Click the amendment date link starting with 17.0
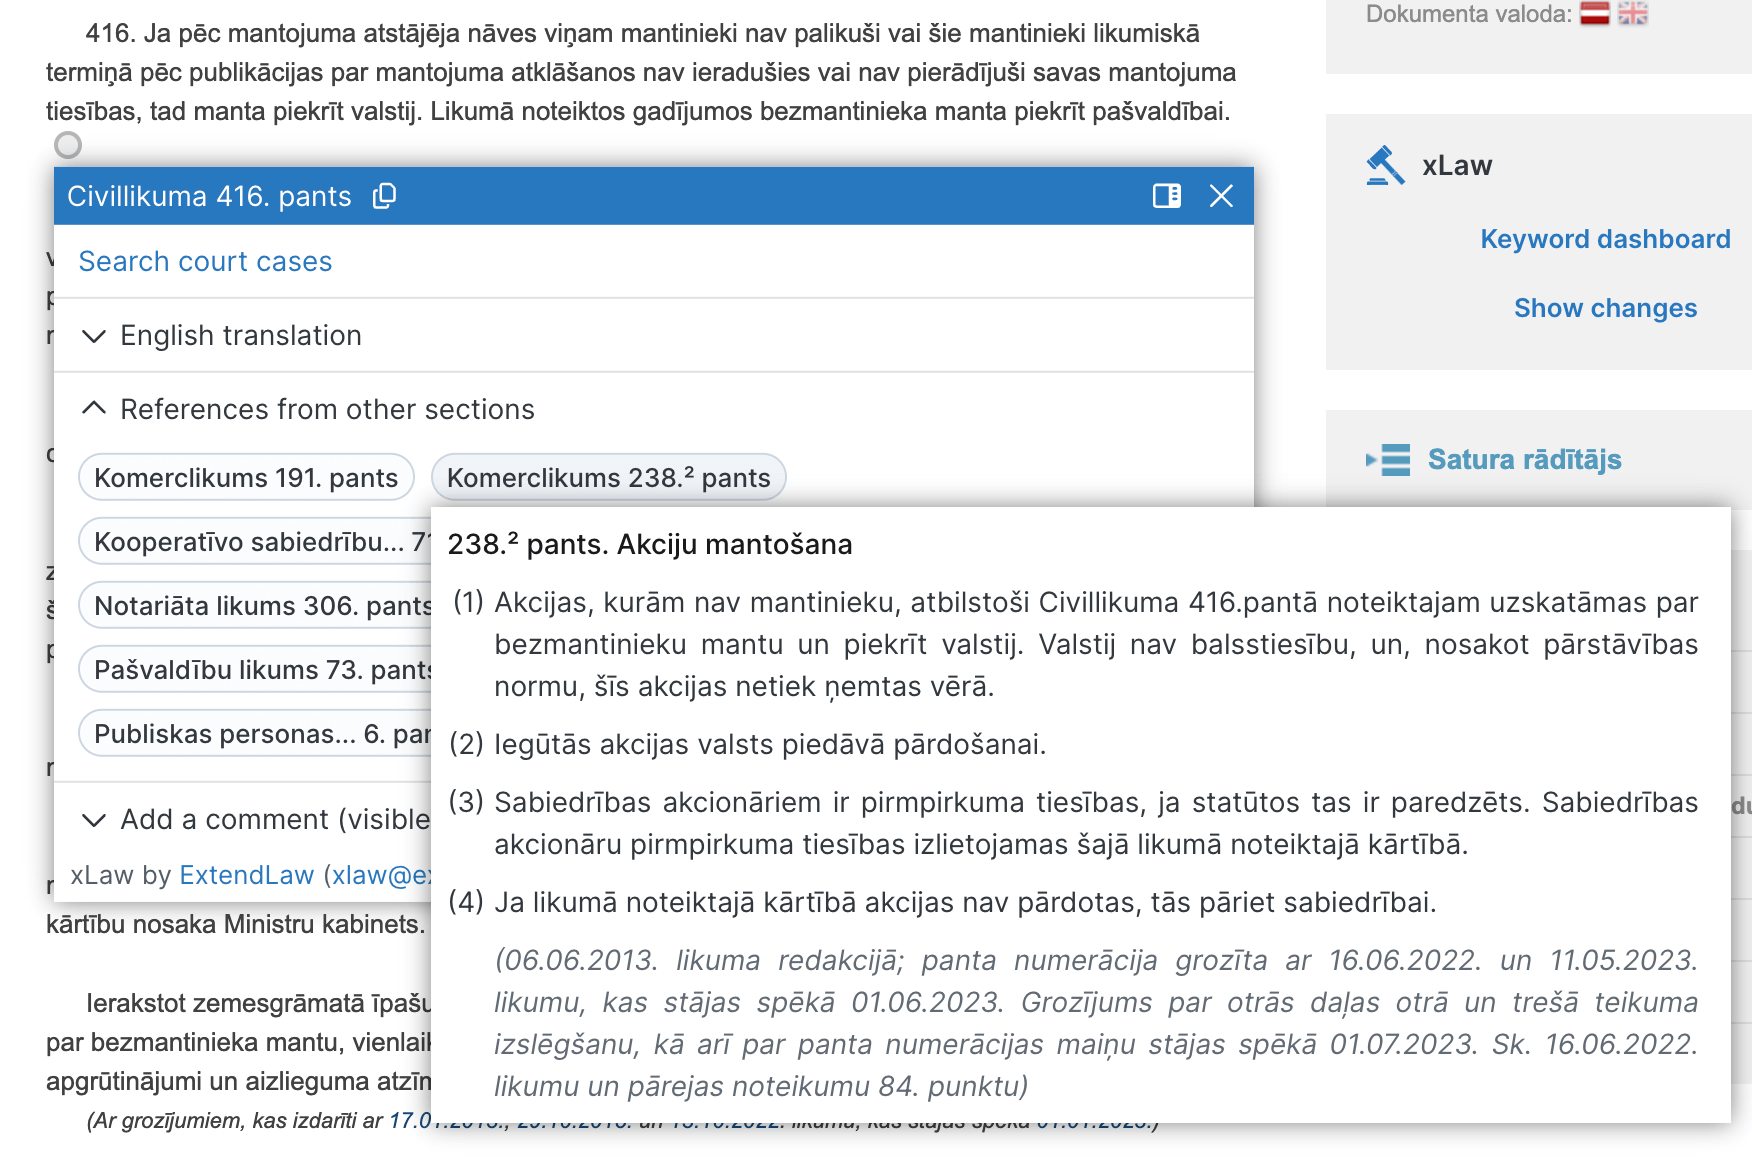Image resolution: width=1752 pixels, height=1162 pixels. (x=410, y=1121)
